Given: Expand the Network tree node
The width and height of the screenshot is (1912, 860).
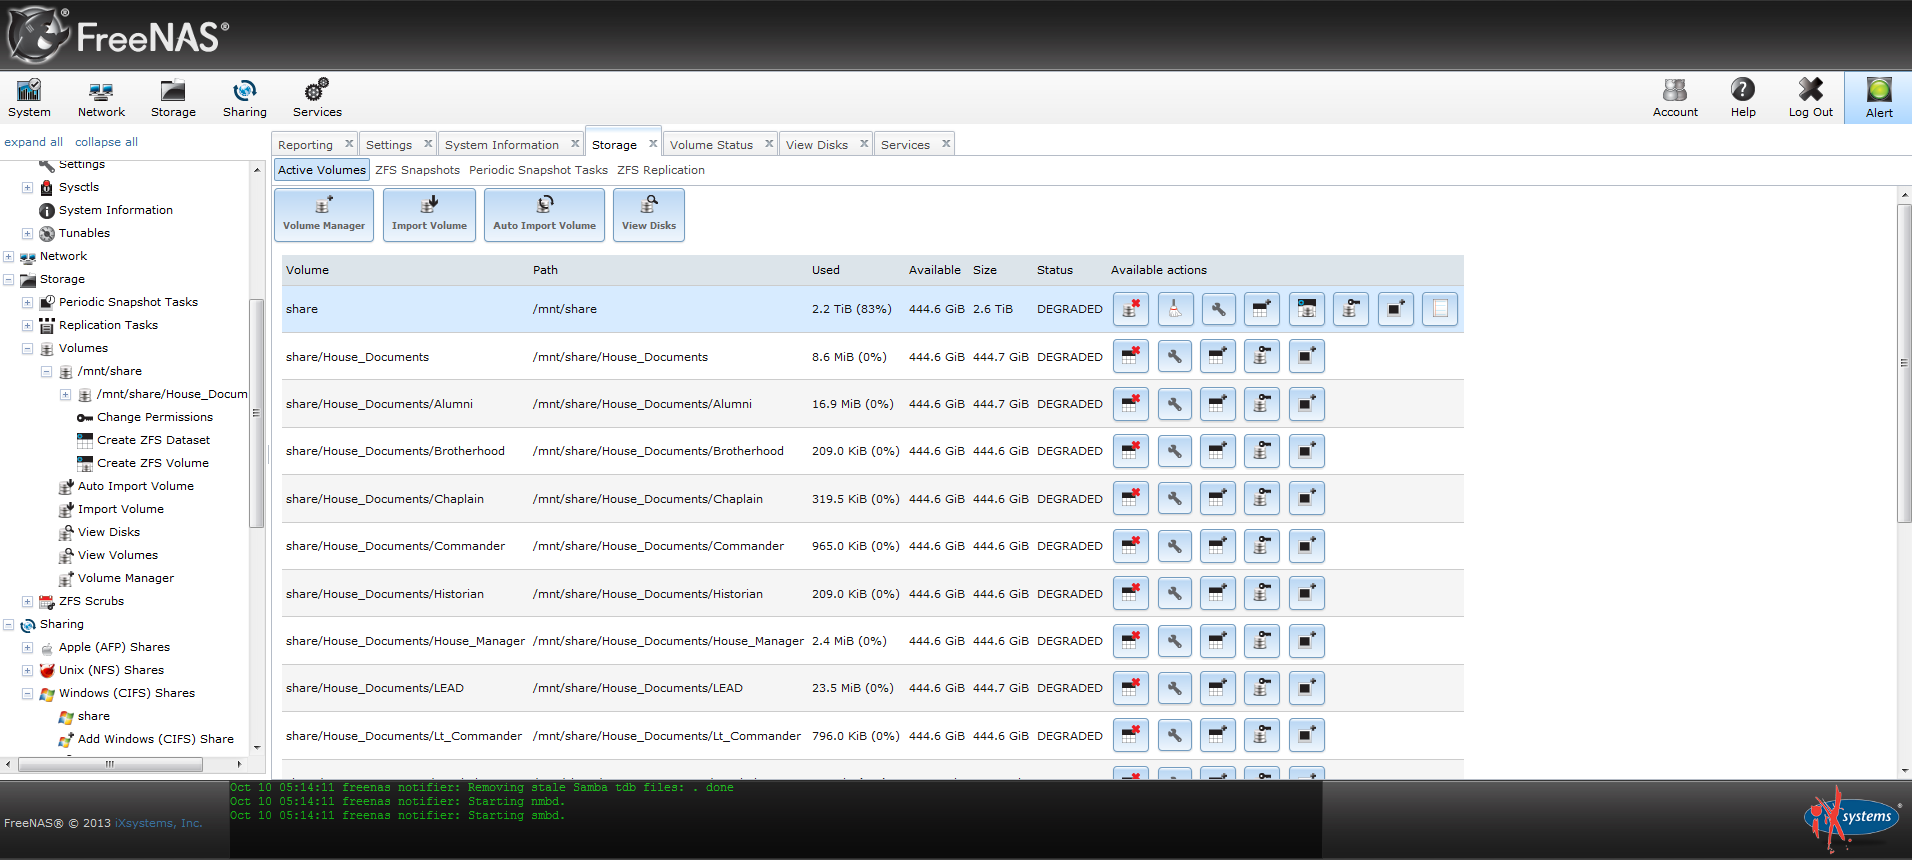Looking at the screenshot, I should tap(9, 257).
